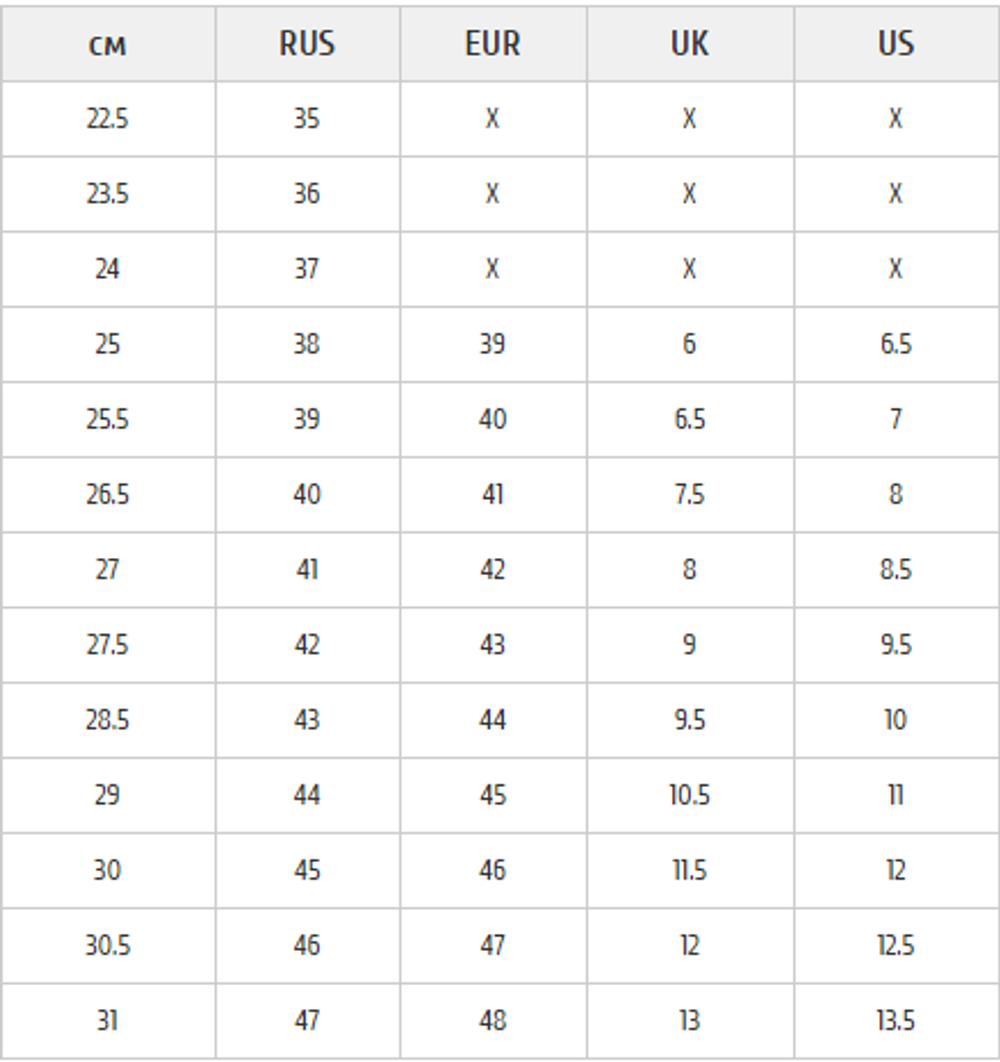Select the 22.5 cm cell
This screenshot has width=1000, height=1062.
[x=107, y=119]
